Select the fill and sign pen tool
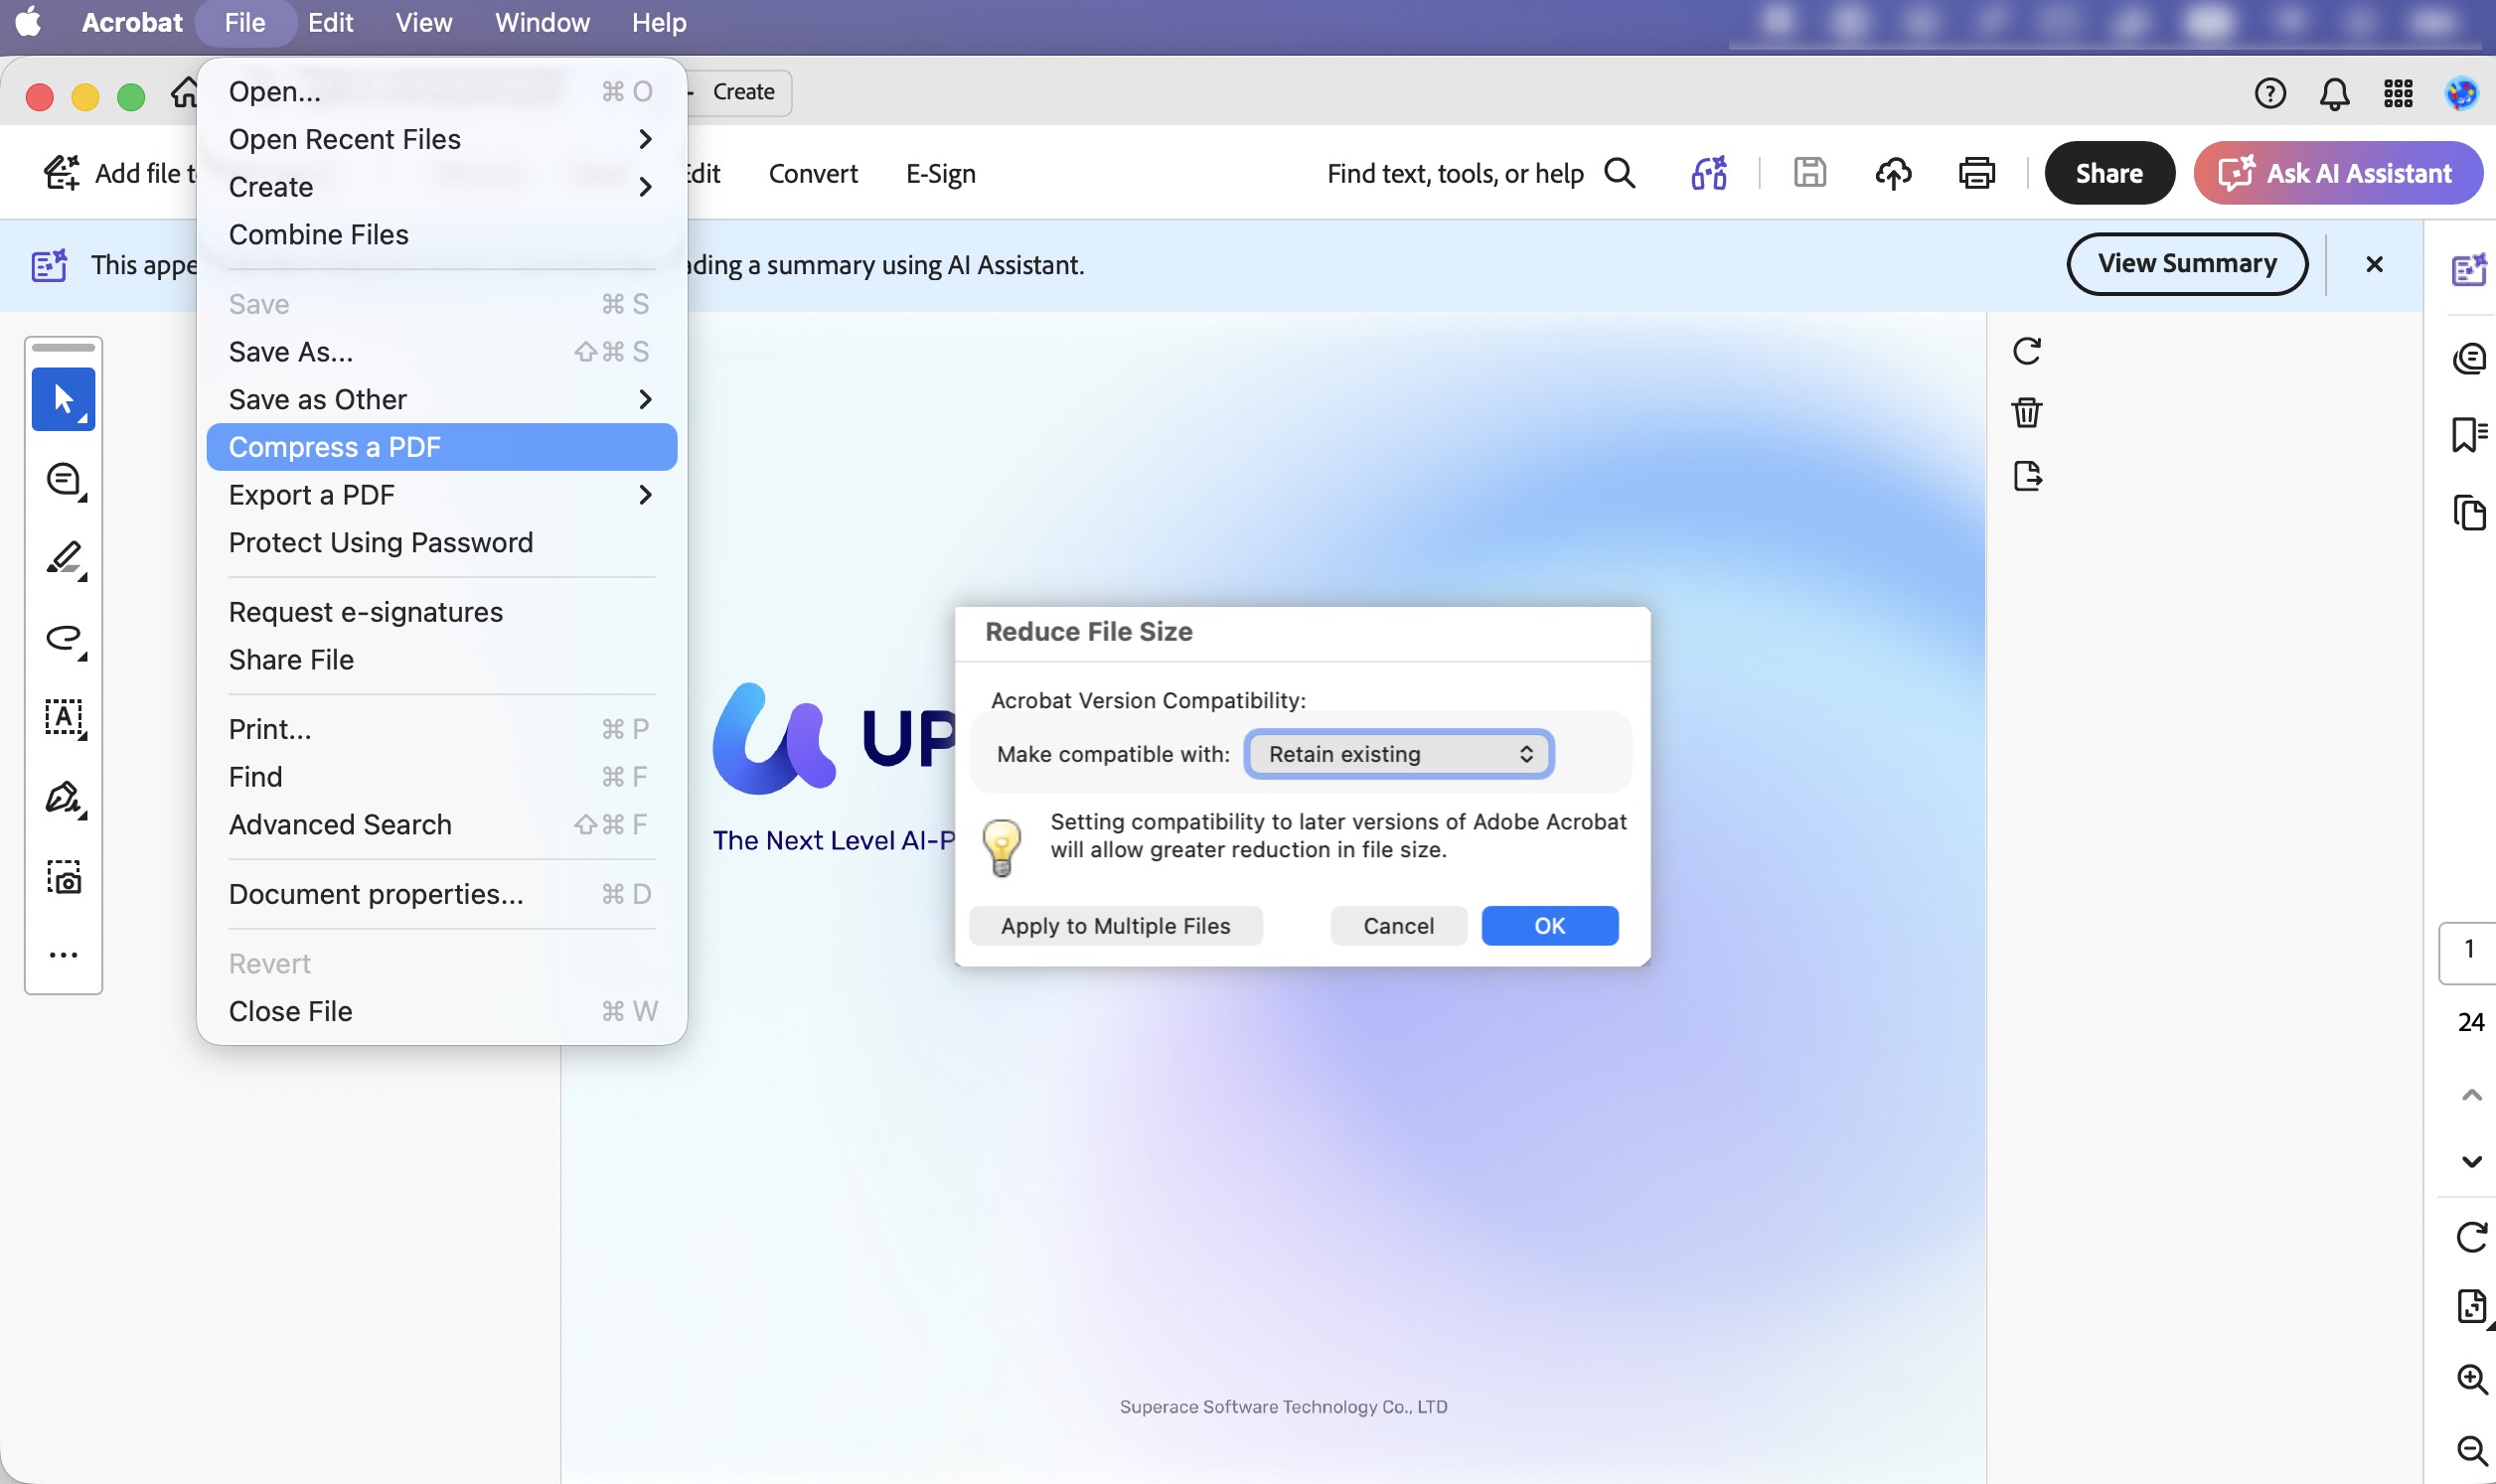 [x=64, y=797]
